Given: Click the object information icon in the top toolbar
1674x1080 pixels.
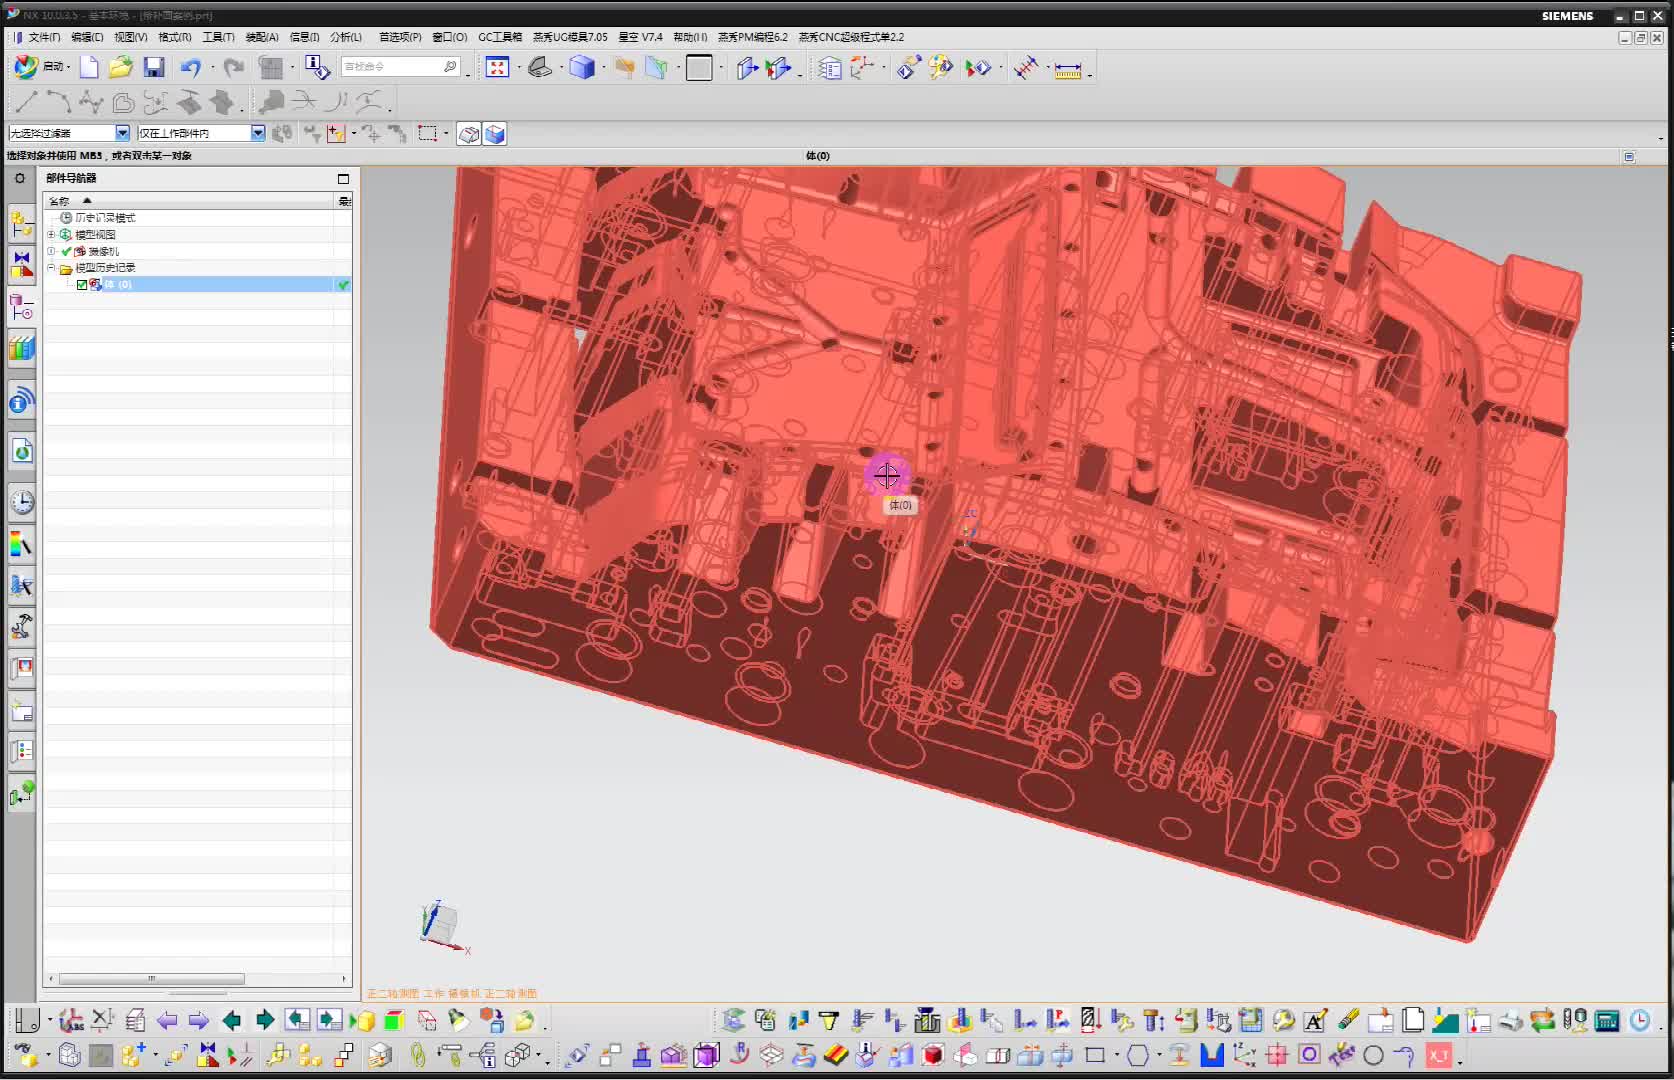Looking at the screenshot, I should pyautogui.click(x=316, y=67).
